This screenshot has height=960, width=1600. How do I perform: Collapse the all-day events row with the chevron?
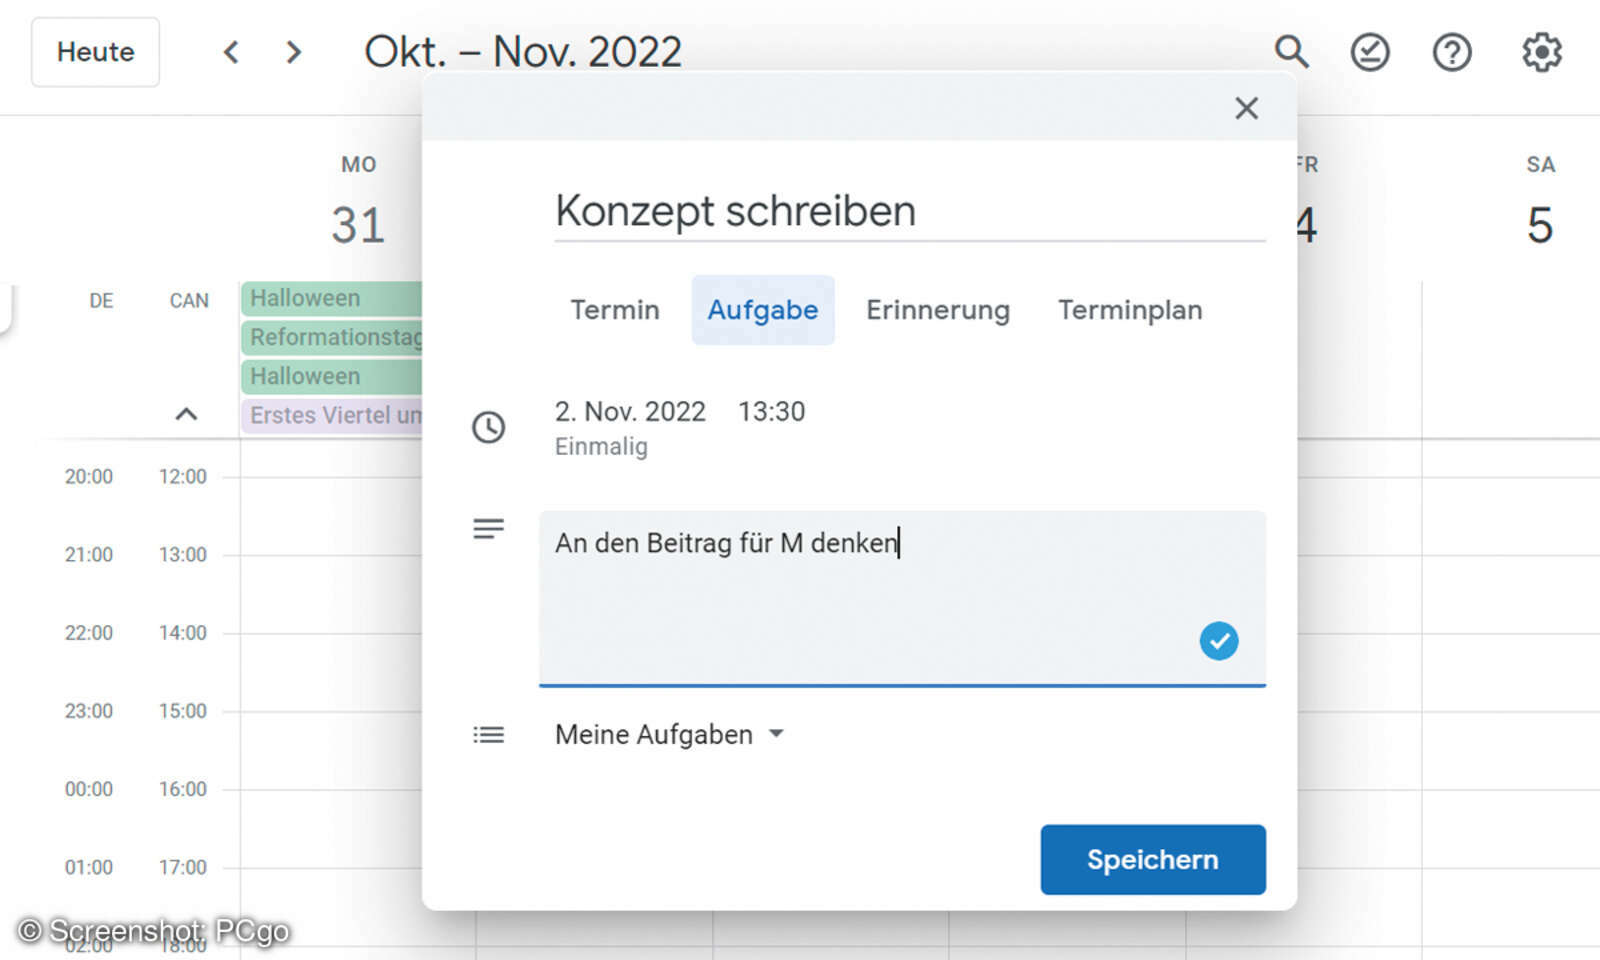[x=186, y=415]
